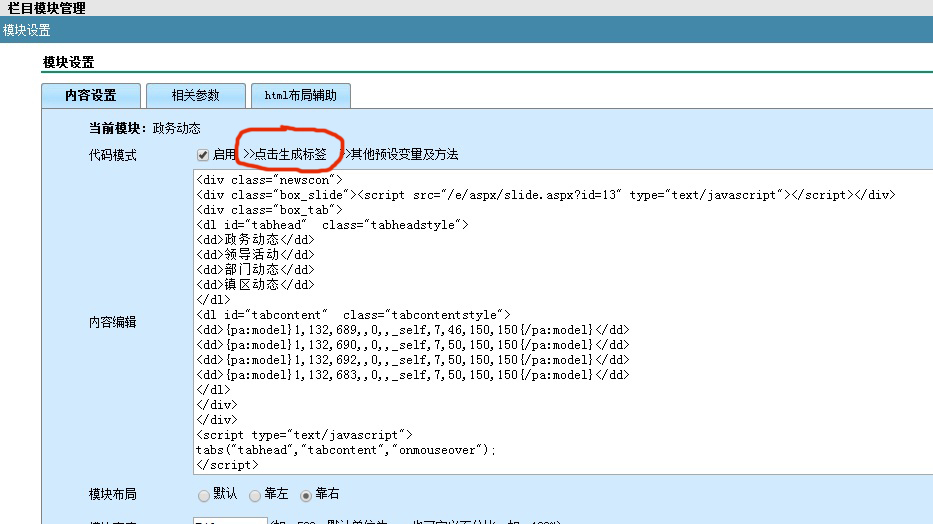Click the 镇区动态 dd line in code
Image resolution: width=933 pixels, height=524 pixels.
point(255,285)
